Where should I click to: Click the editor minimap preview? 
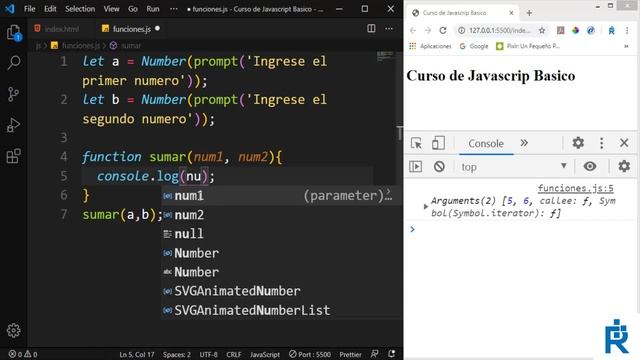pyautogui.click(x=385, y=57)
